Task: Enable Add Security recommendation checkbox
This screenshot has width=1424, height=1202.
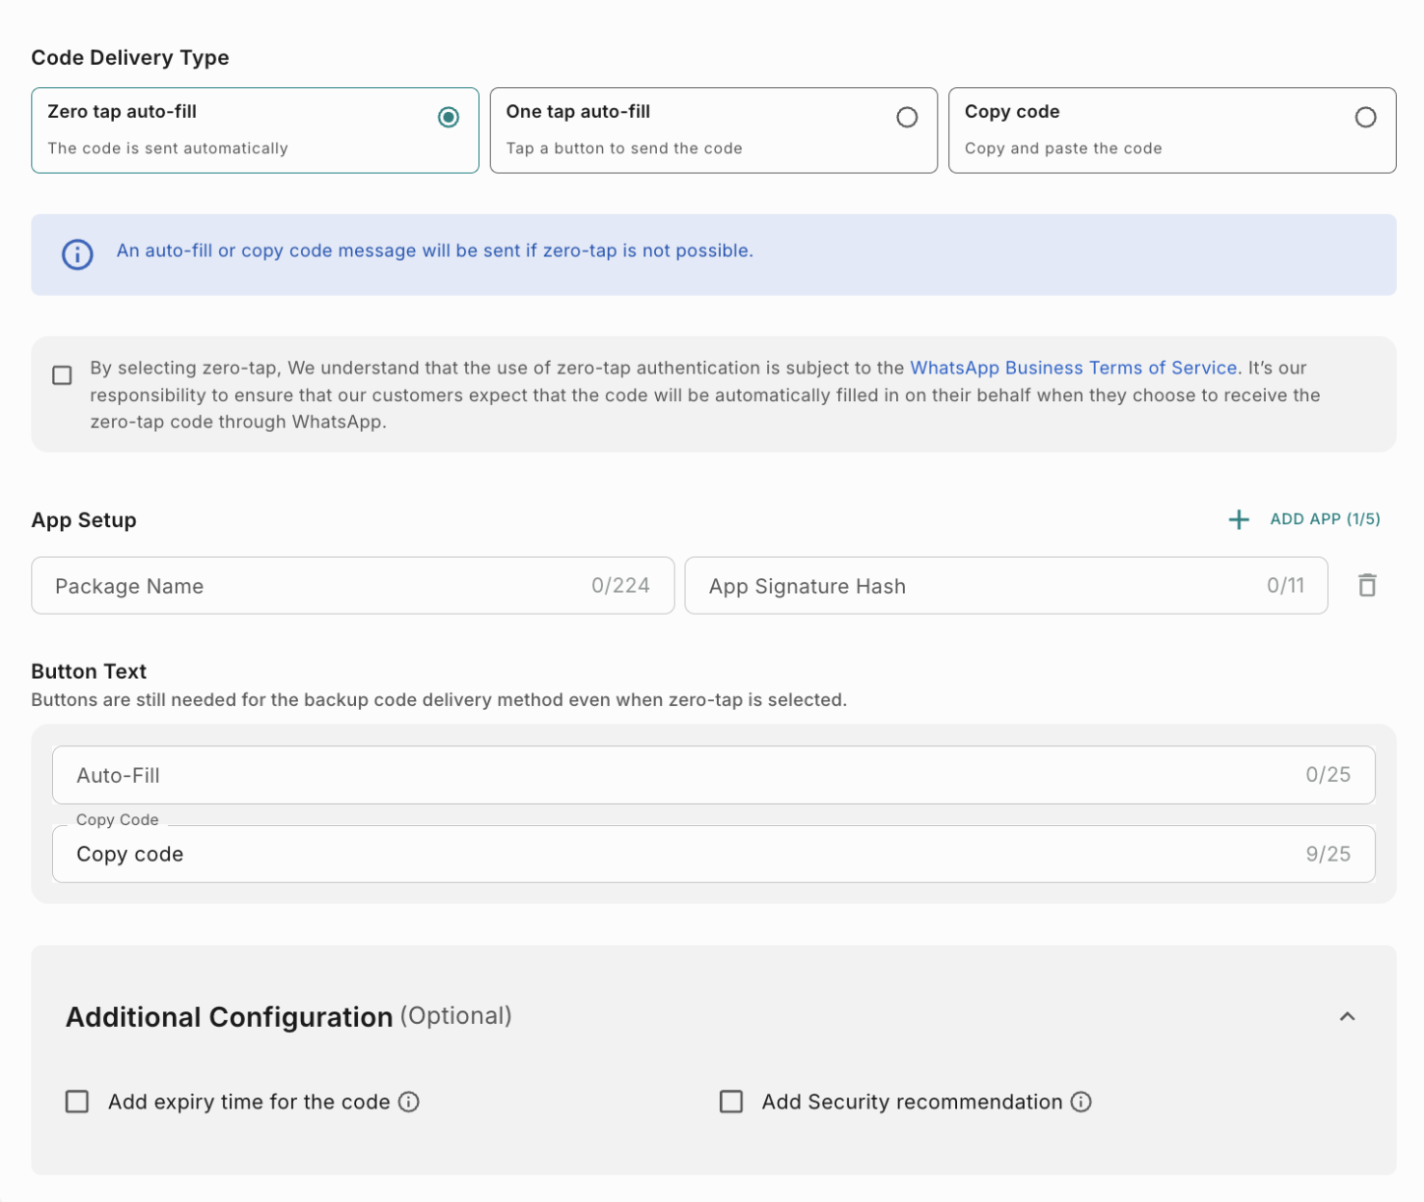Action: (x=731, y=1101)
